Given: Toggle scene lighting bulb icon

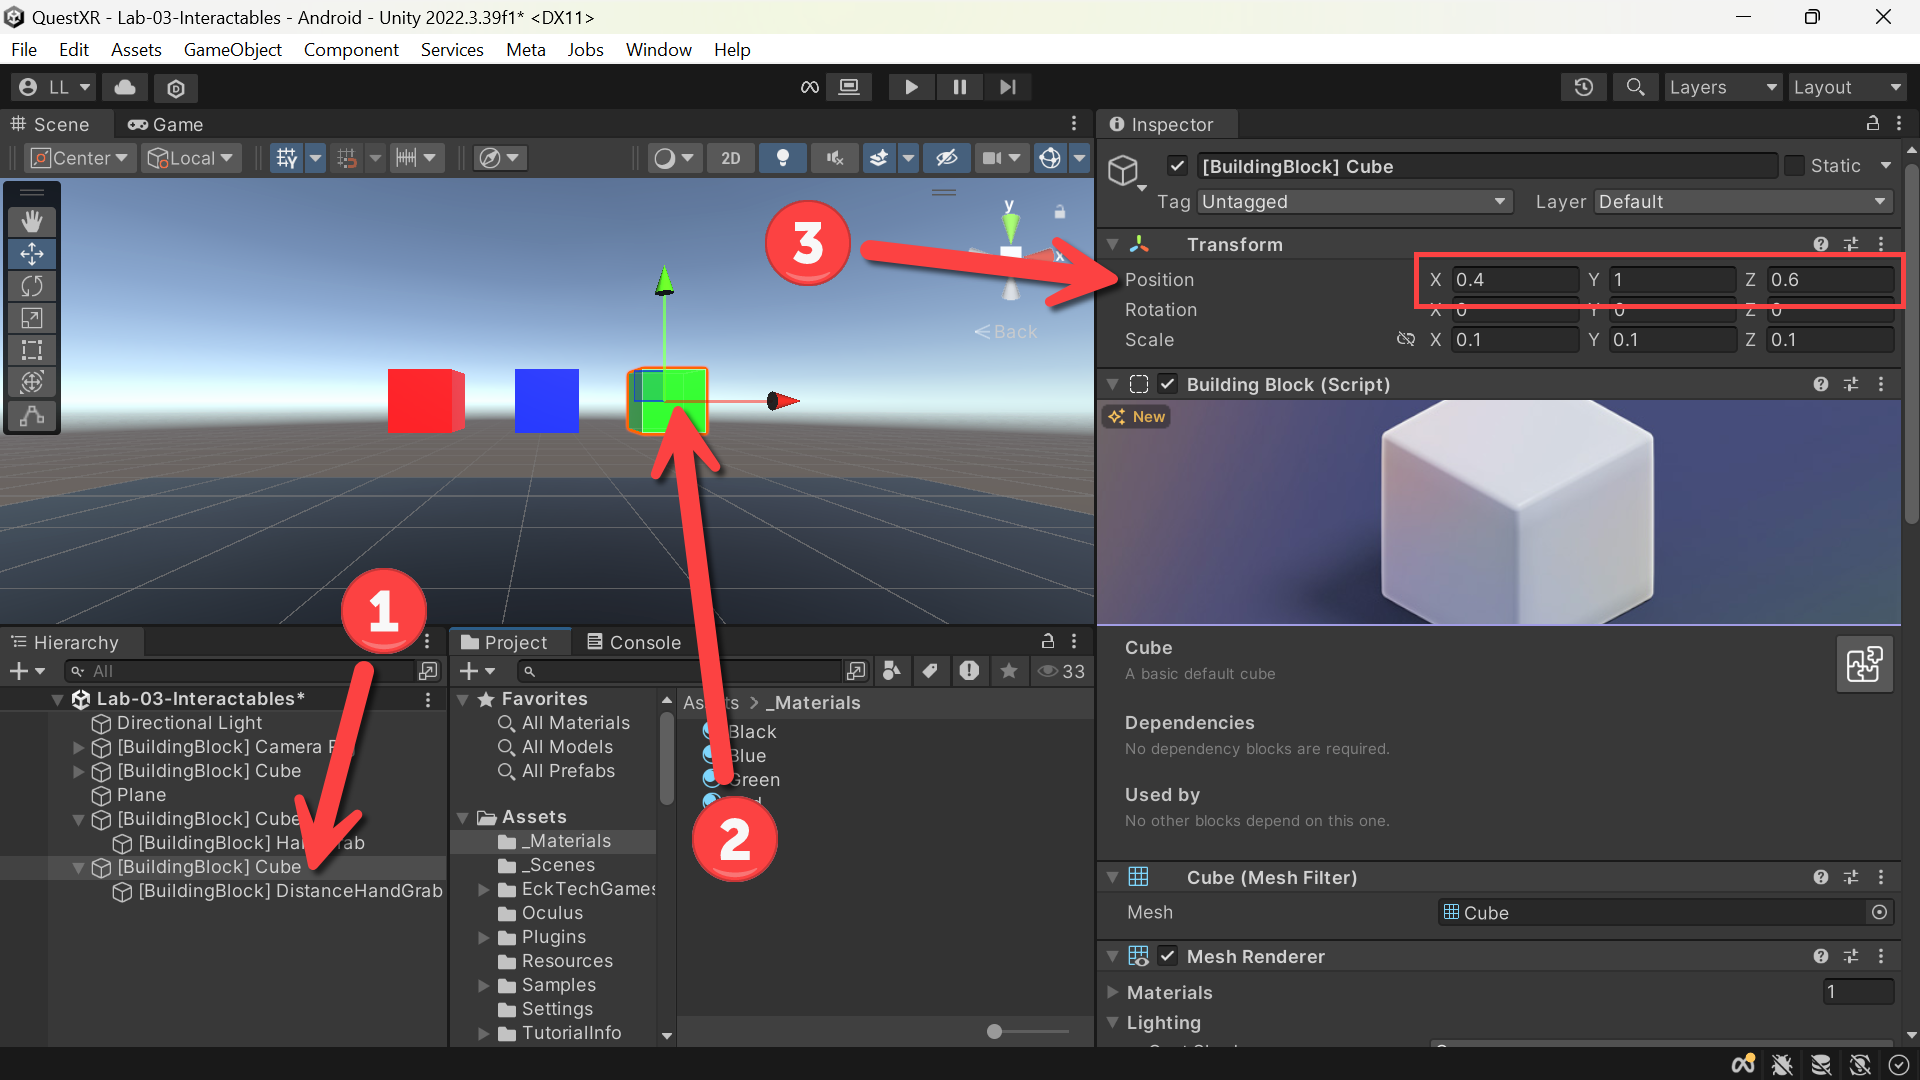Looking at the screenshot, I should 783,158.
